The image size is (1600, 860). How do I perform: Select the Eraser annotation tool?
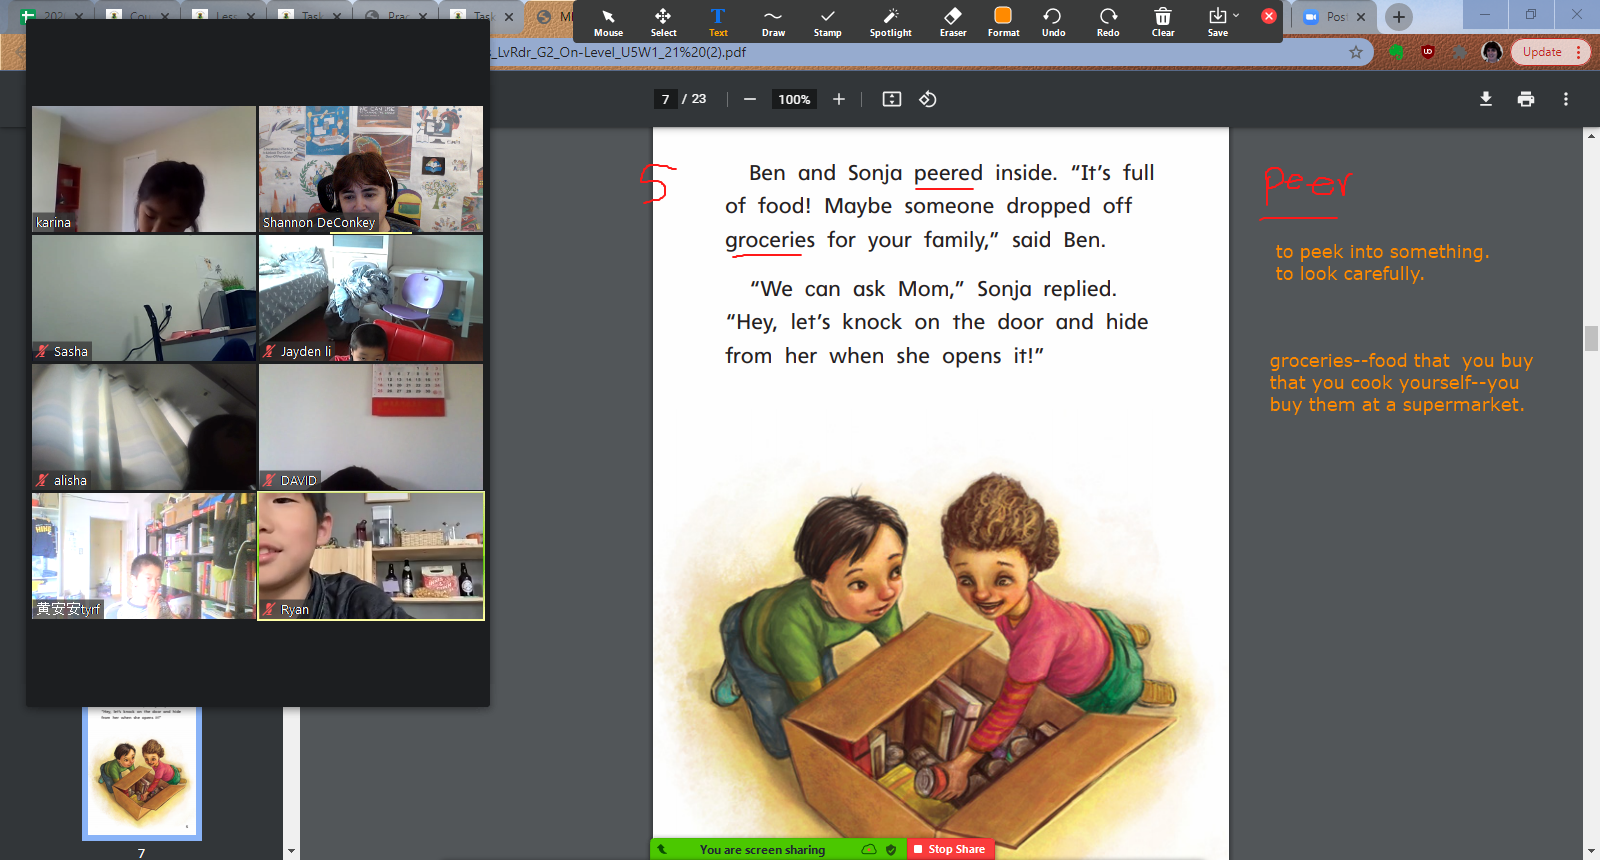pos(953,22)
